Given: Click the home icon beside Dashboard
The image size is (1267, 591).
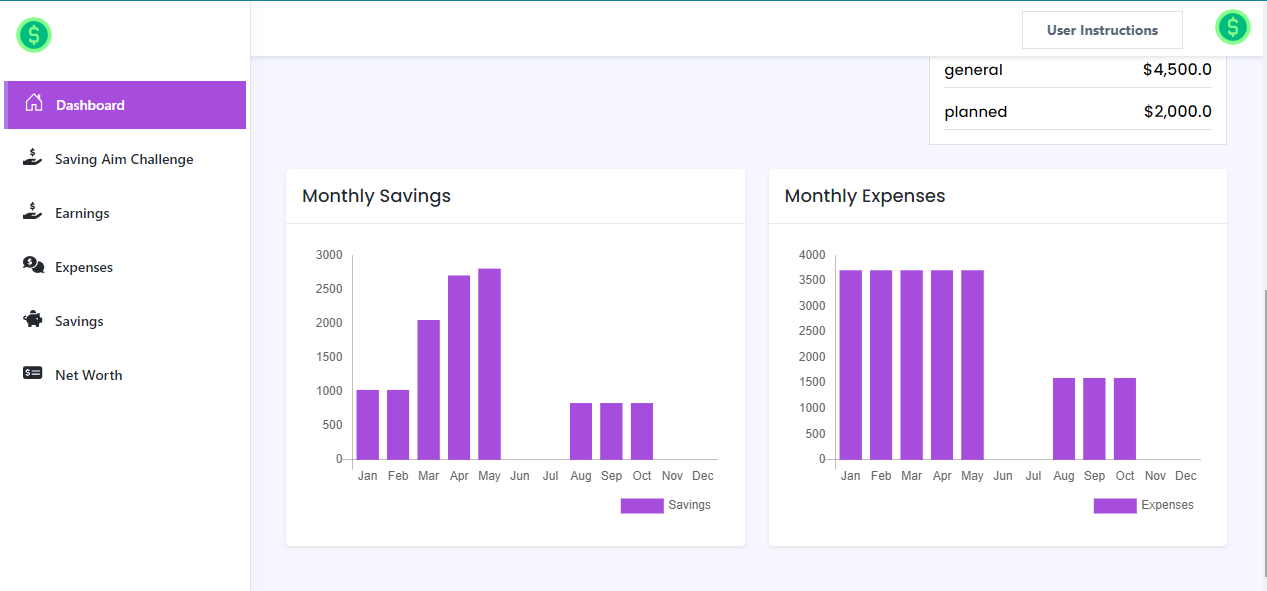Looking at the screenshot, I should pyautogui.click(x=34, y=103).
